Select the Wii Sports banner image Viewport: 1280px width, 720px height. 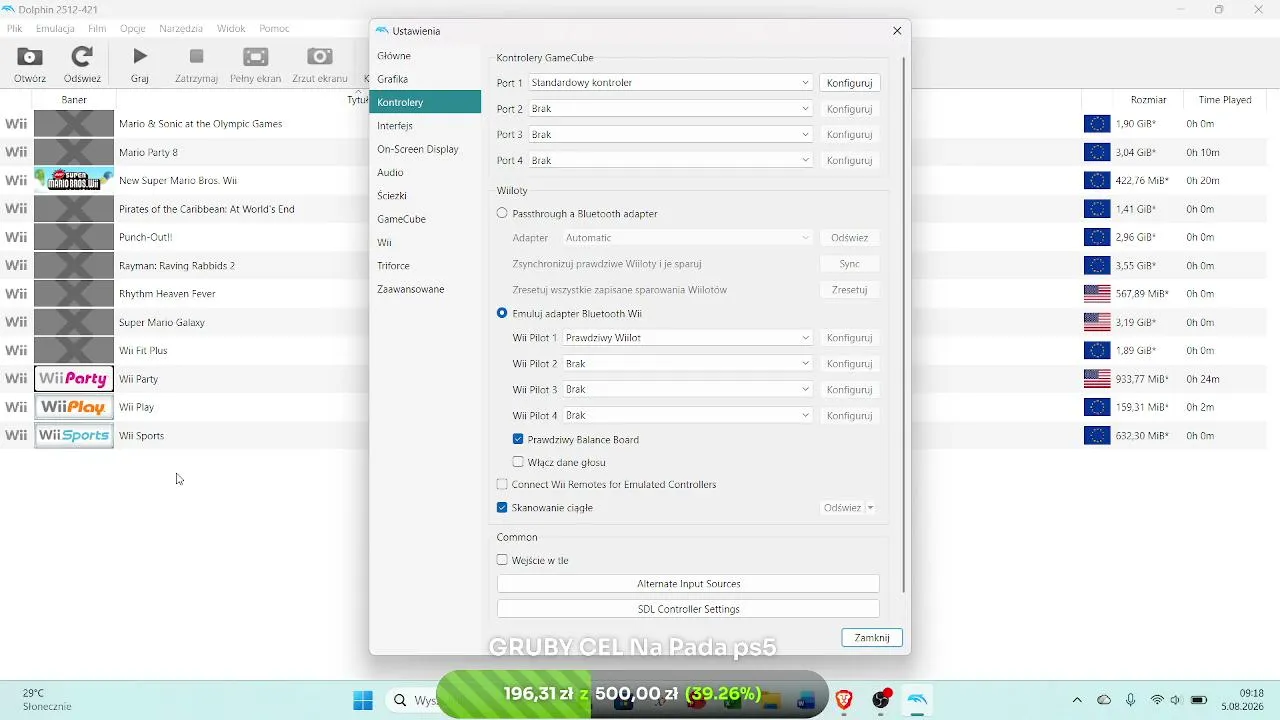[x=74, y=435]
